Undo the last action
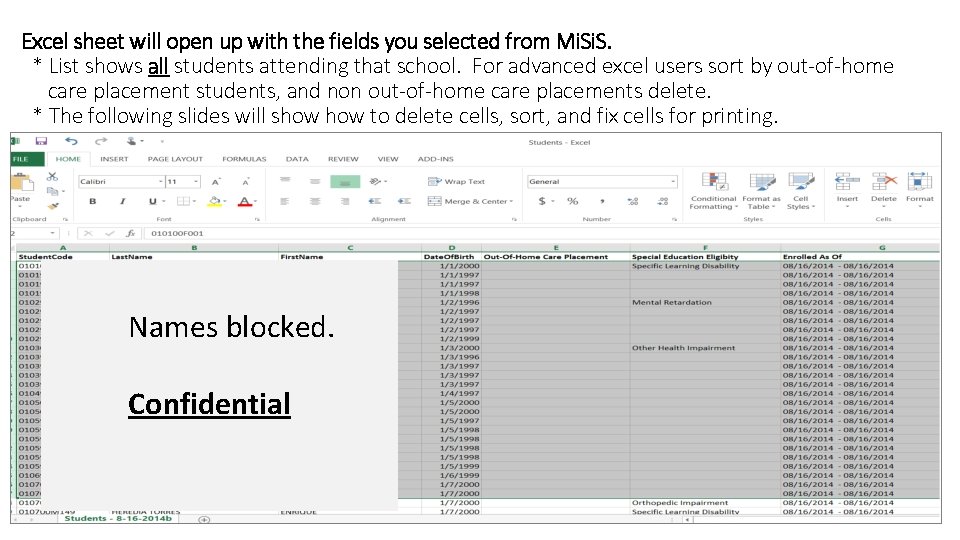This screenshot has height=540, width=960. [x=72, y=141]
